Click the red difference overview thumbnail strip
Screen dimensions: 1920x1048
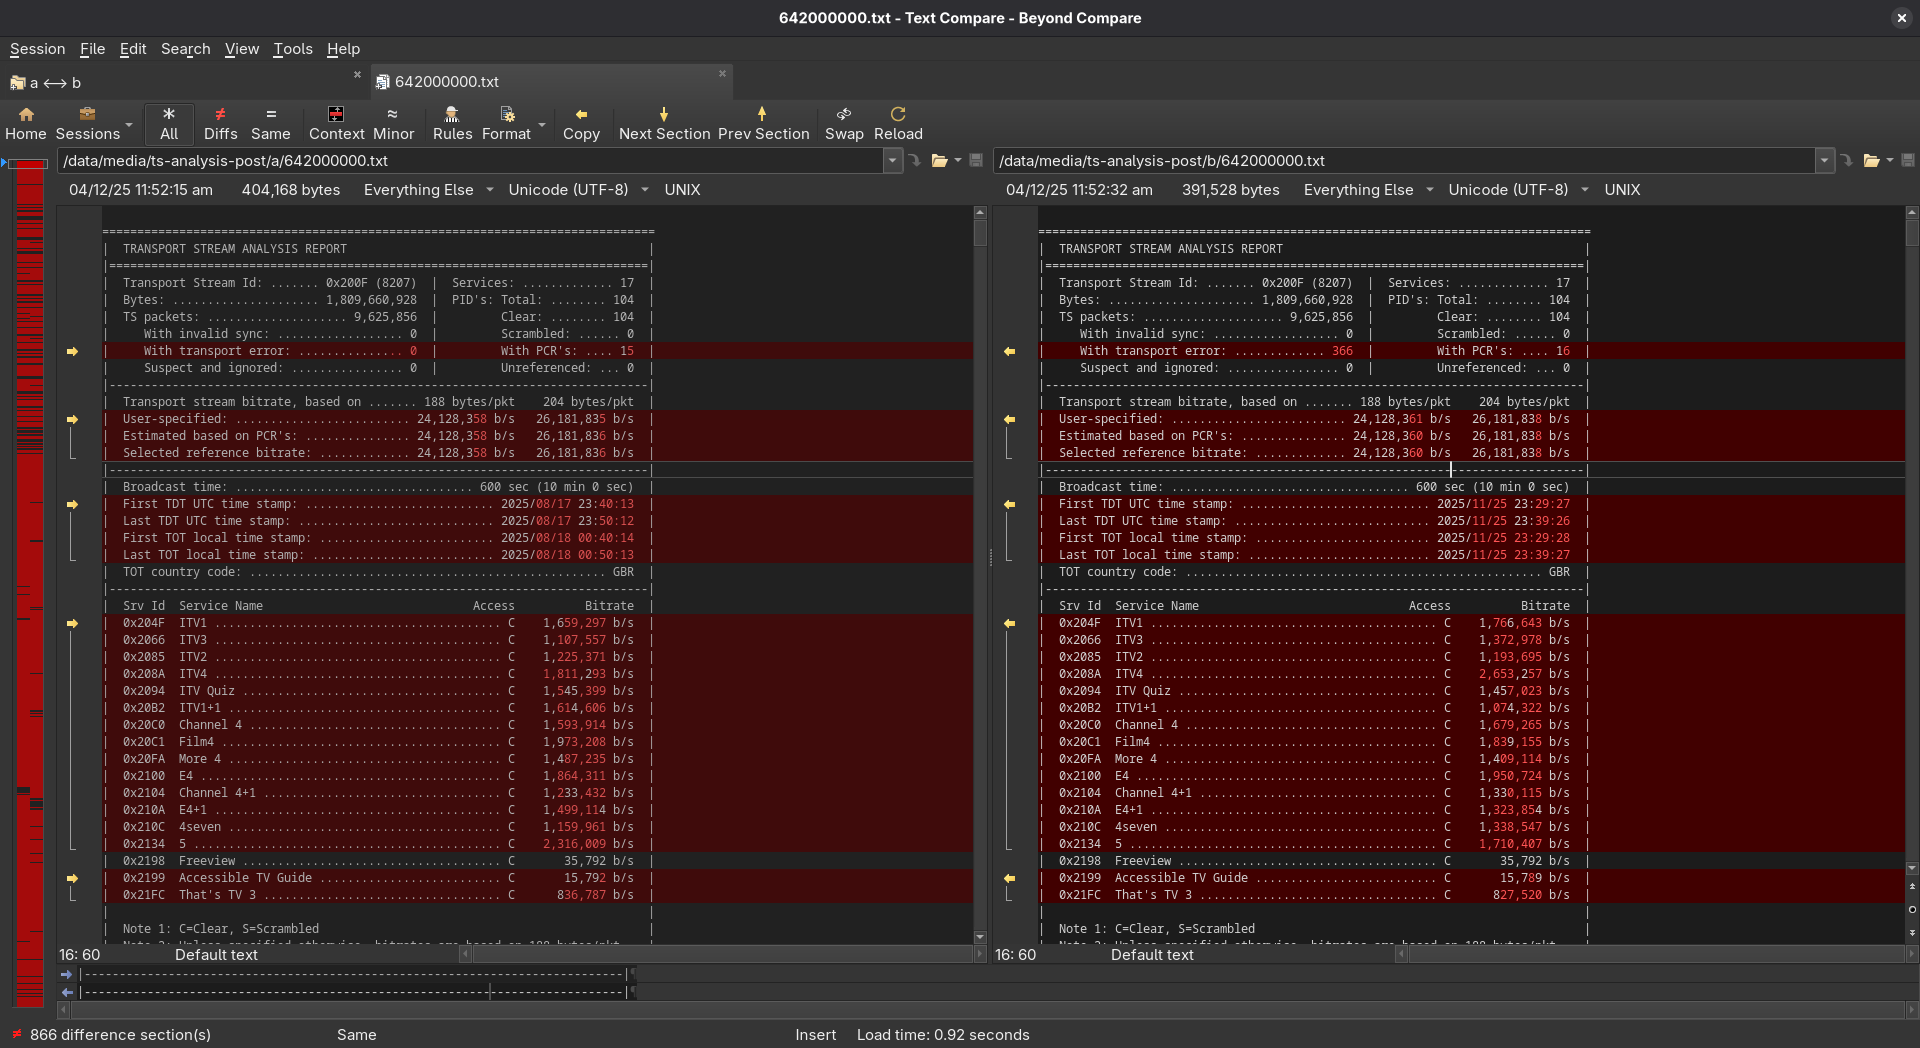pyautogui.click(x=30, y=580)
